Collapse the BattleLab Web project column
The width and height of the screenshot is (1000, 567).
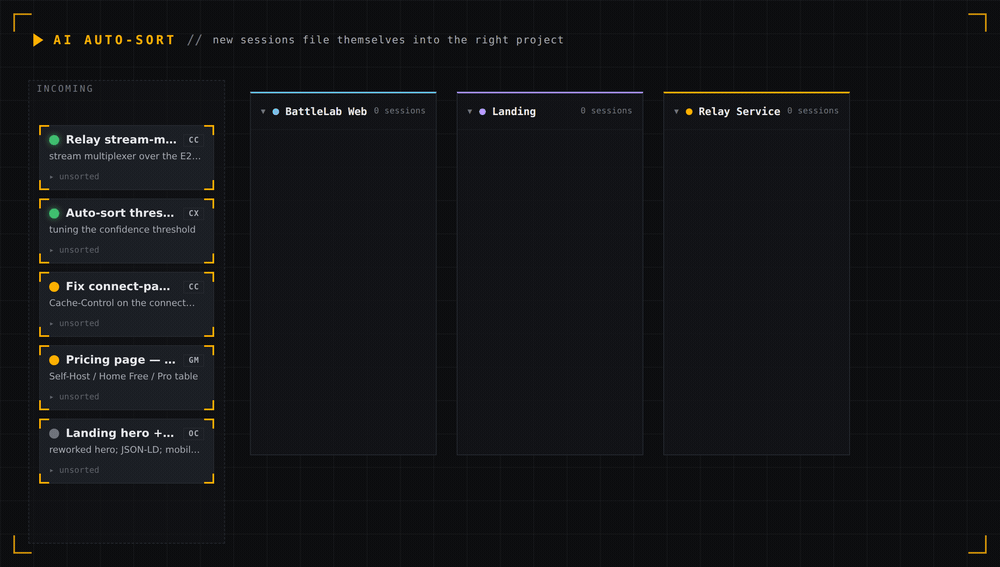click(x=263, y=112)
